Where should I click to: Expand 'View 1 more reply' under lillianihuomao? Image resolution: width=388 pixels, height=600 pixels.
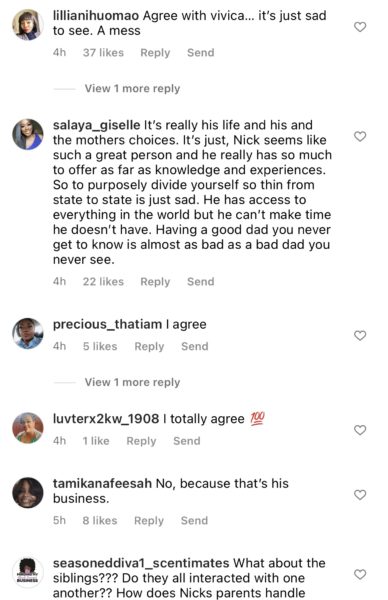(132, 88)
